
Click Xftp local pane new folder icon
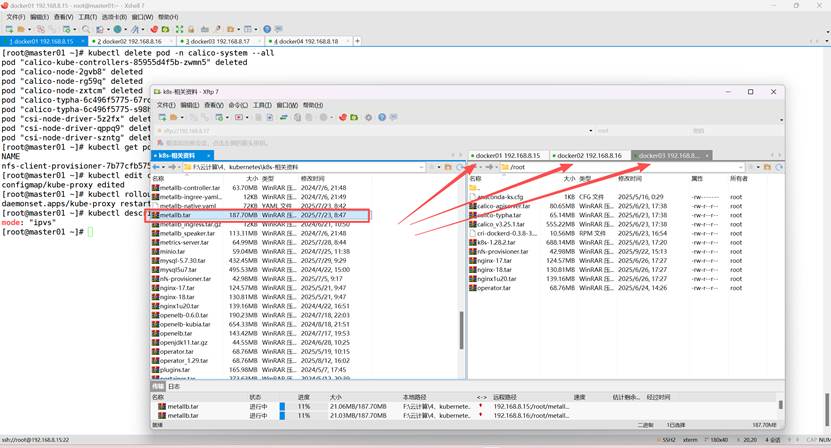[x=448, y=167]
